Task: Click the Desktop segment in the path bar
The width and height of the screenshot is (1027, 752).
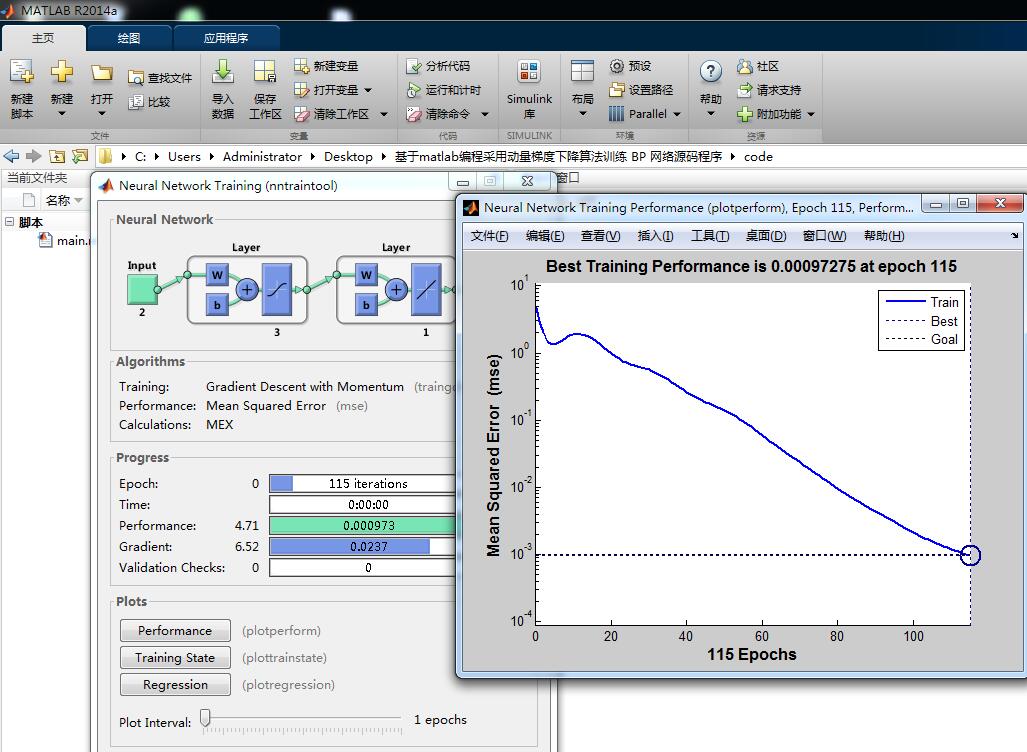Action: pyautogui.click(x=348, y=157)
